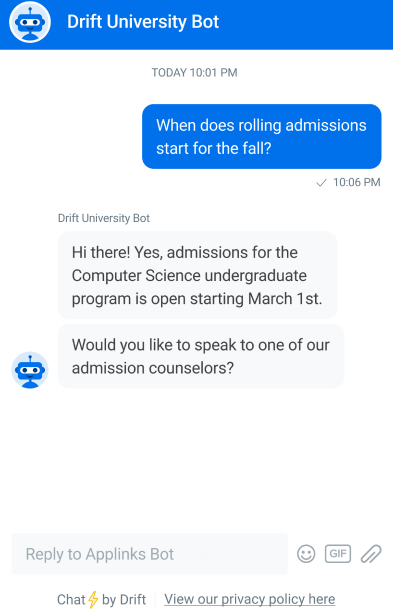The width and height of the screenshot is (393, 616).
Task: Click the 10:06 PM message time
Action: pyautogui.click(x=356, y=182)
